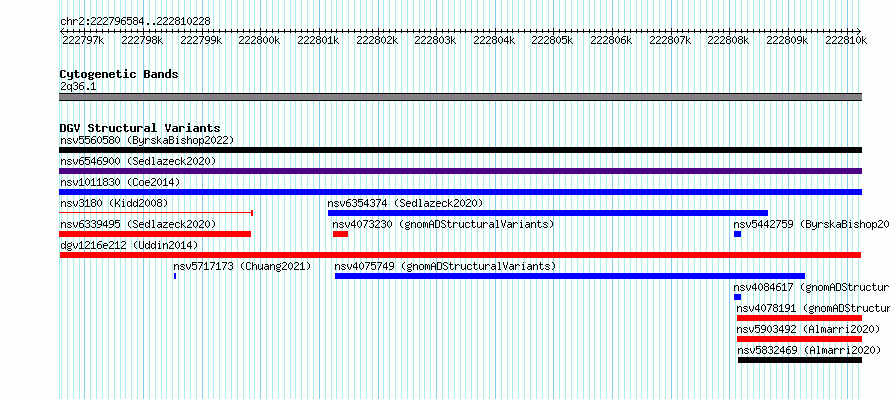
Task: Select the black nsv5560580 variant bar
Action: click(x=460, y=150)
